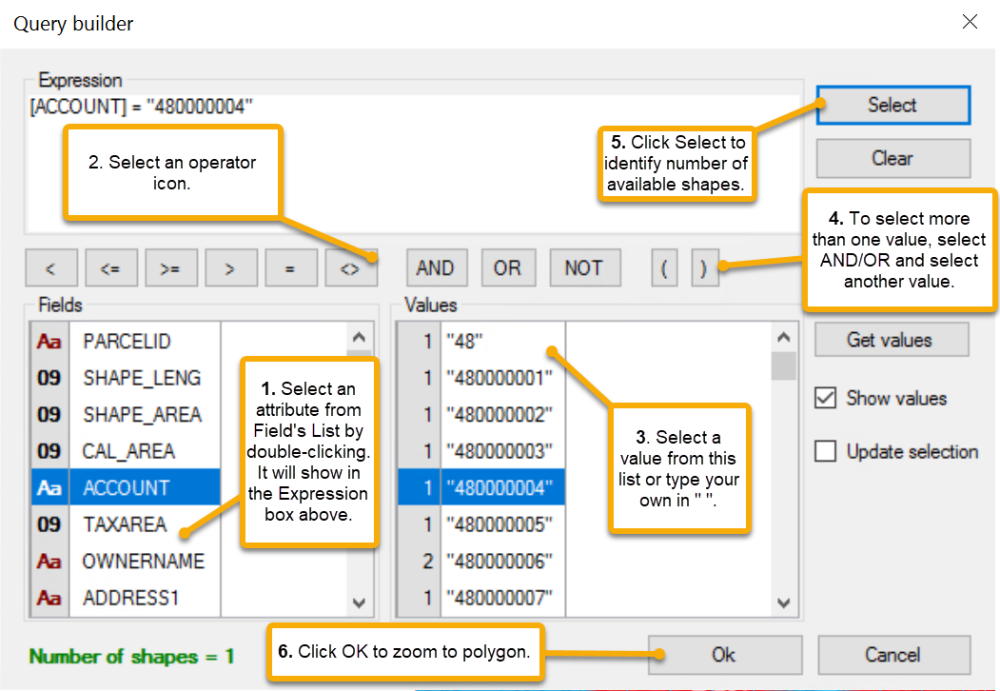Disable the Show values checkbox

[x=825, y=398]
